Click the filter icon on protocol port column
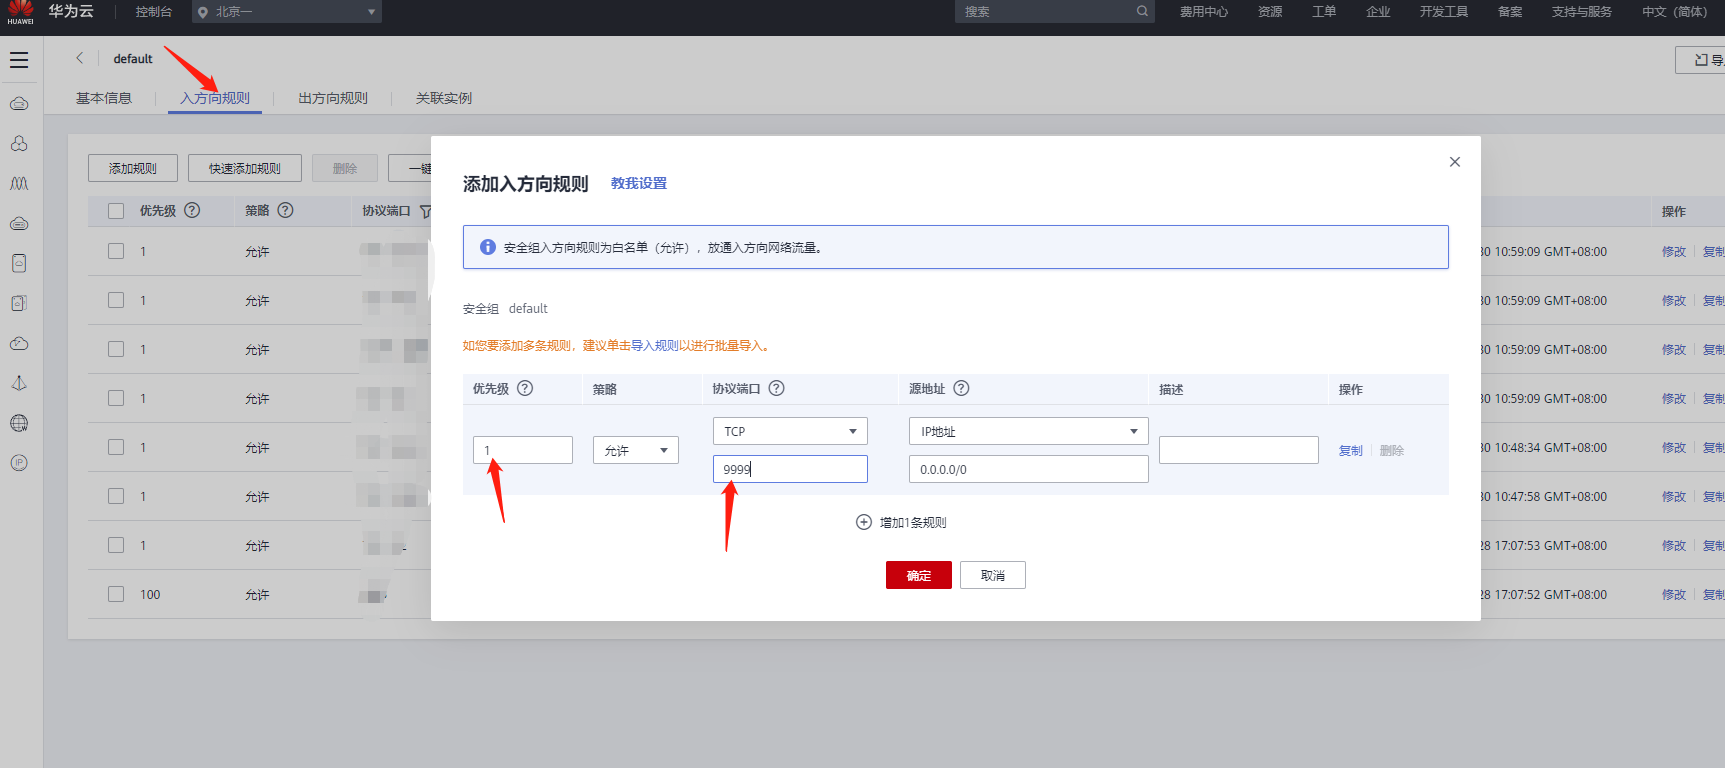This screenshot has height=768, width=1725. point(425,211)
